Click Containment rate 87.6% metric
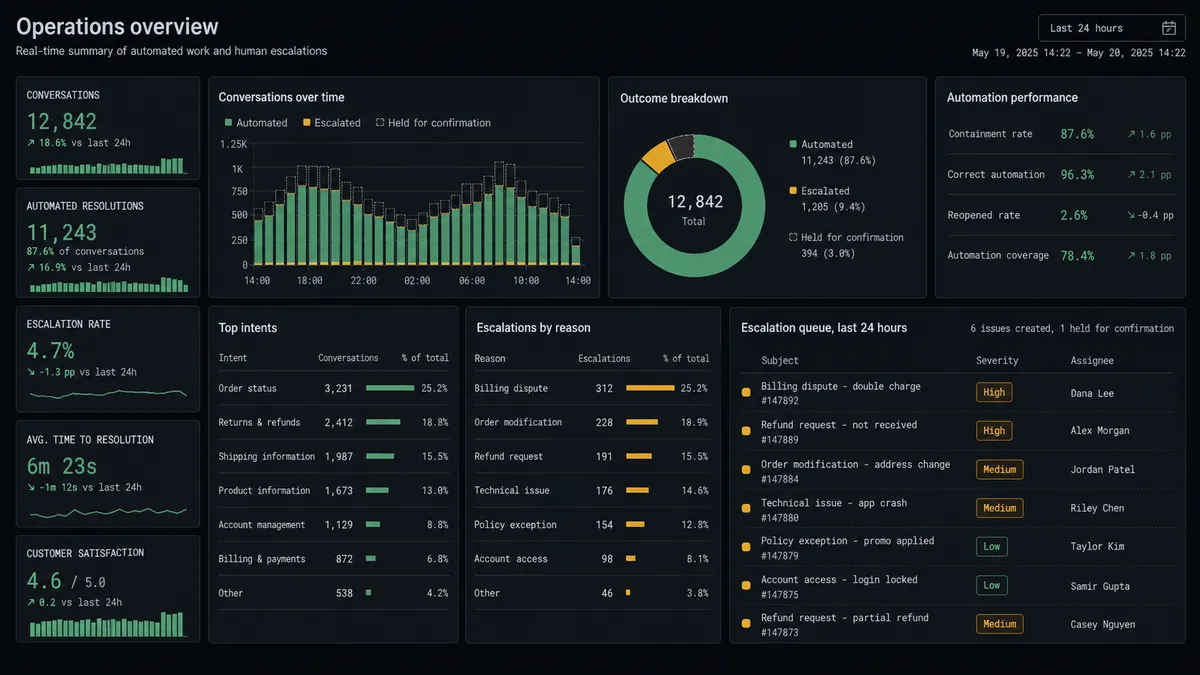This screenshot has height=675, width=1200. pos(1060,134)
